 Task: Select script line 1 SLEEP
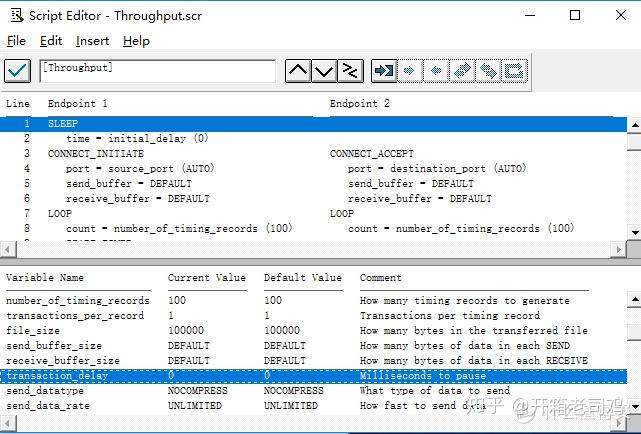[313, 124]
